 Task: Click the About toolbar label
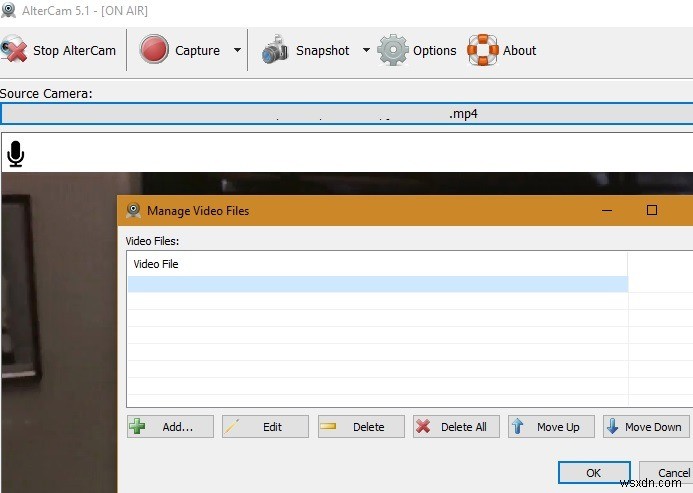coord(519,51)
